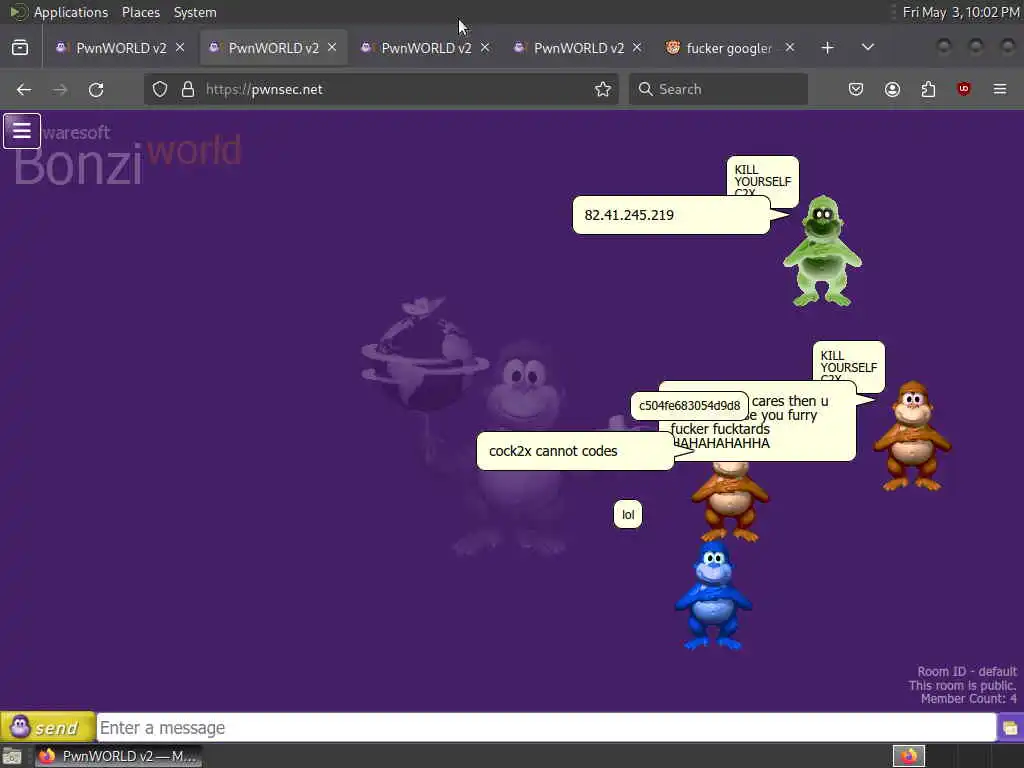
Task: Open Firefox account icon
Action: pyautogui.click(x=892, y=89)
